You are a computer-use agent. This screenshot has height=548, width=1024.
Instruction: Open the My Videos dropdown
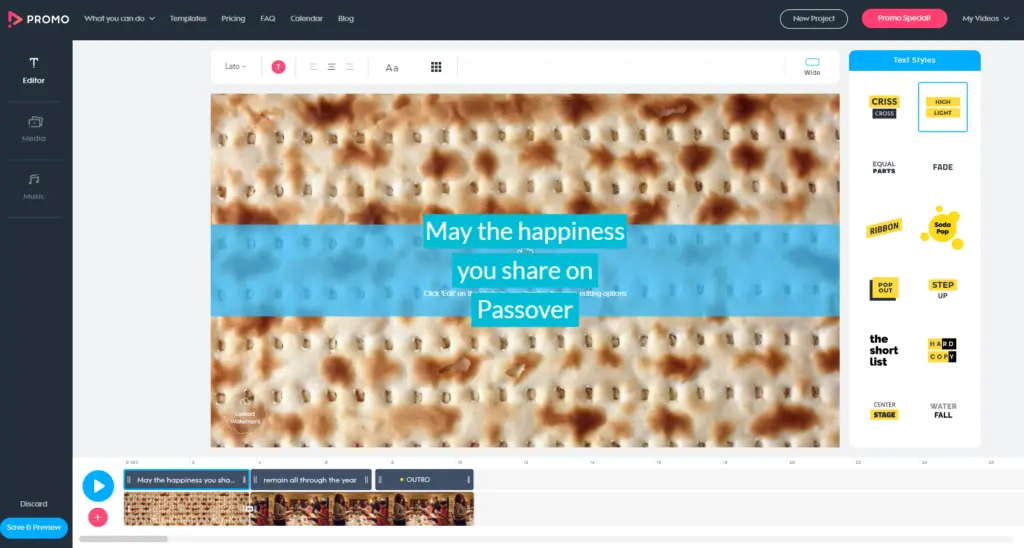tap(984, 18)
